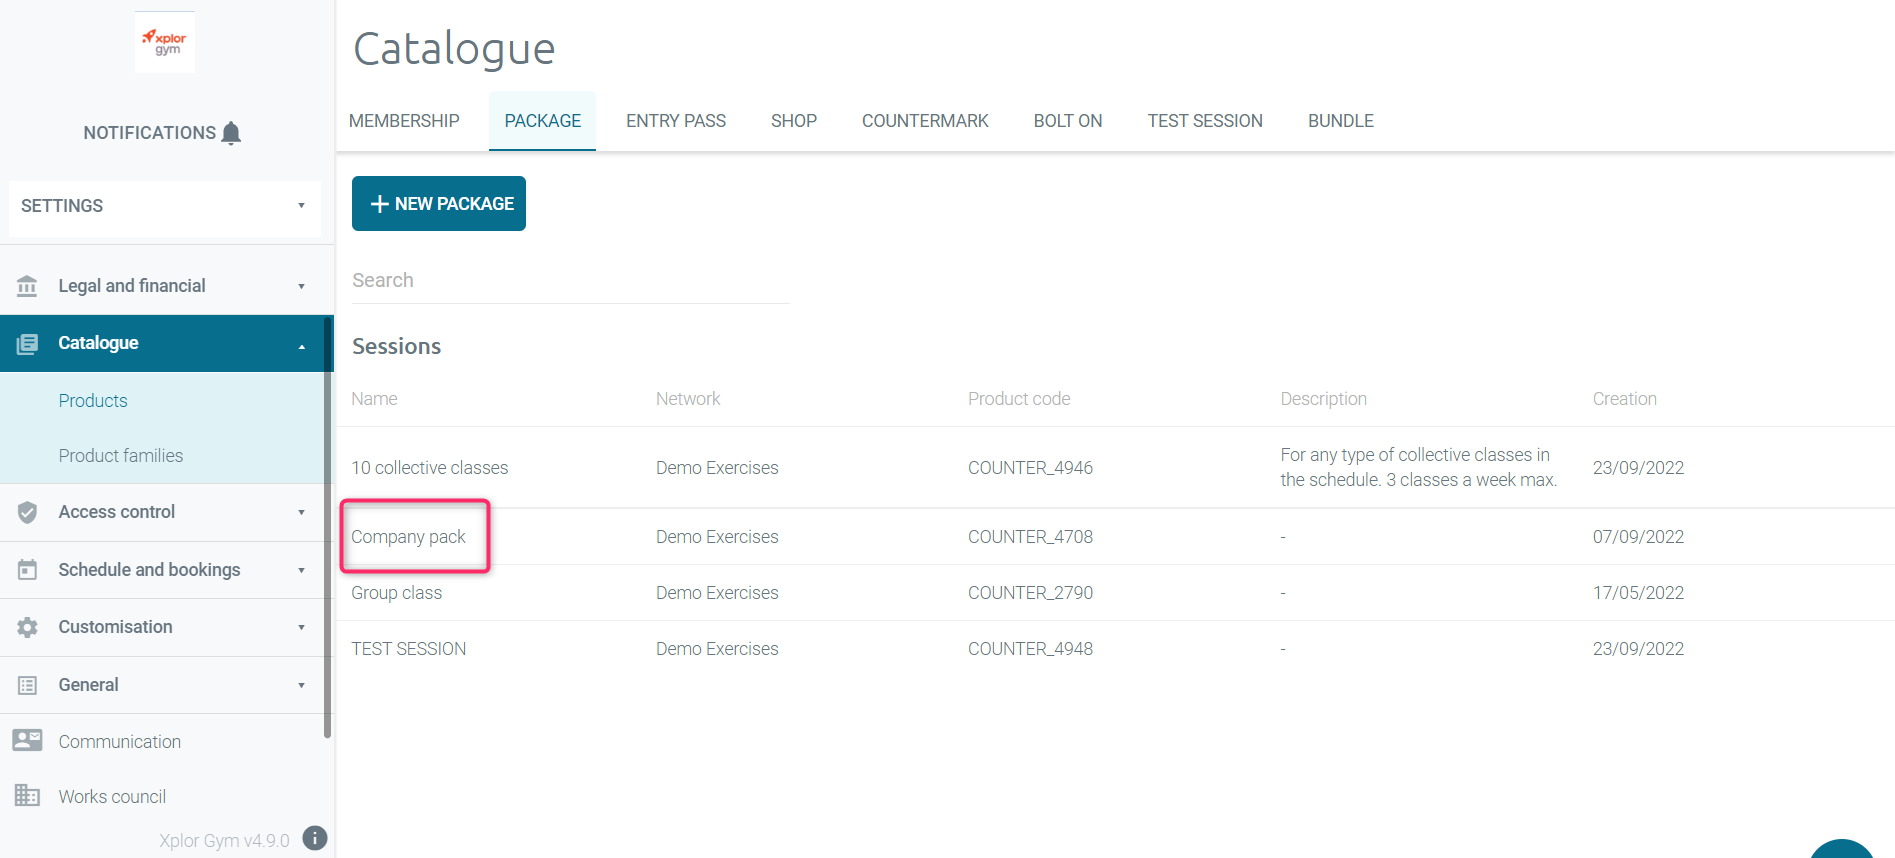Click the Xplor Gym logo
Screen dimensions: 1895x858
coord(165,43)
